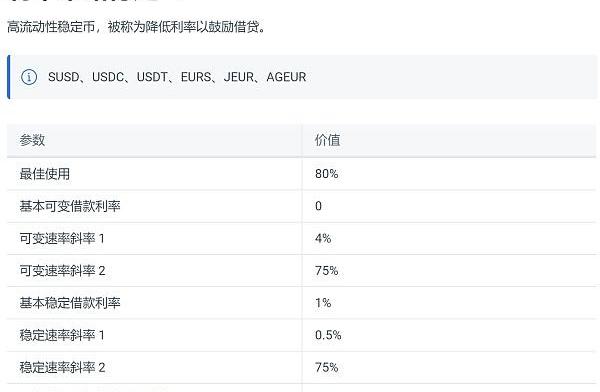This screenshot has height=392, width=600.
Task: Select the 稳定速率斜率 2 label
Action: (x=62, y=368)
